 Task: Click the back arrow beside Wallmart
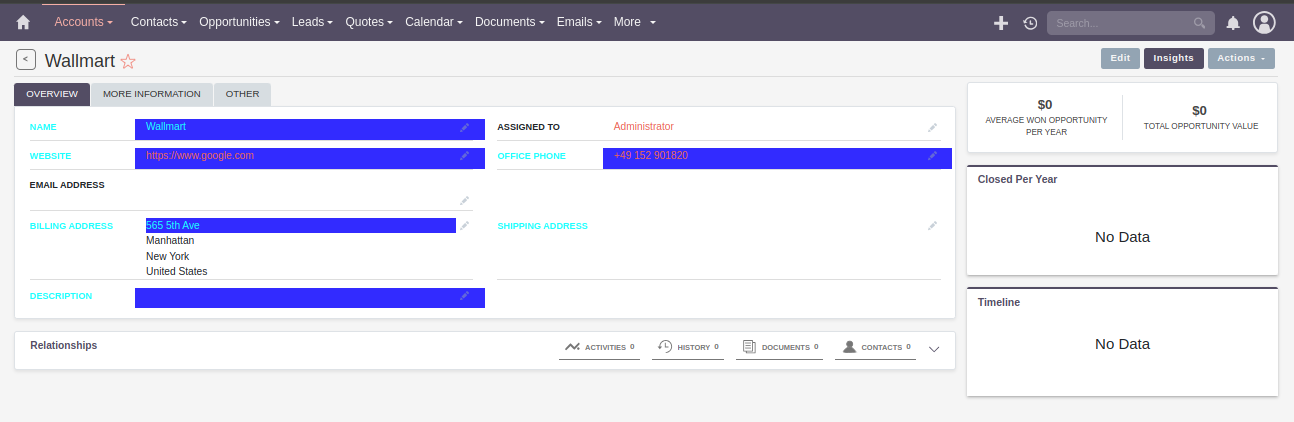tap(26, 60)
